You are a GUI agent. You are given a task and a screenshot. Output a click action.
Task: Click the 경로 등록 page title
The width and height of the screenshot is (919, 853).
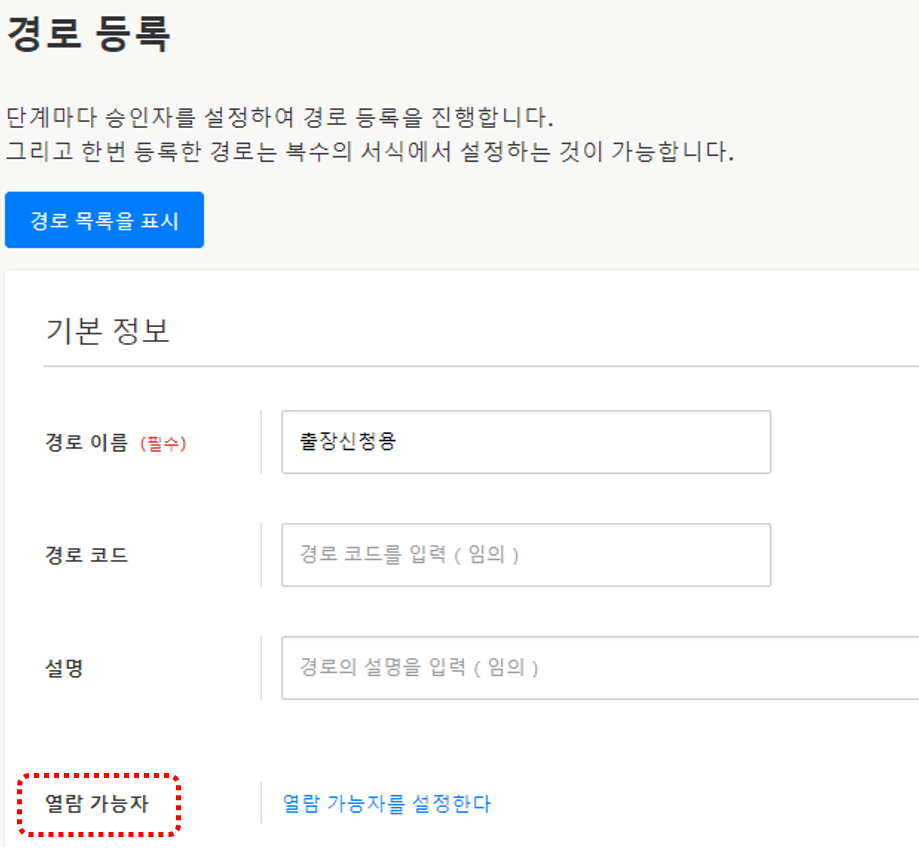(x=89, y=35)
